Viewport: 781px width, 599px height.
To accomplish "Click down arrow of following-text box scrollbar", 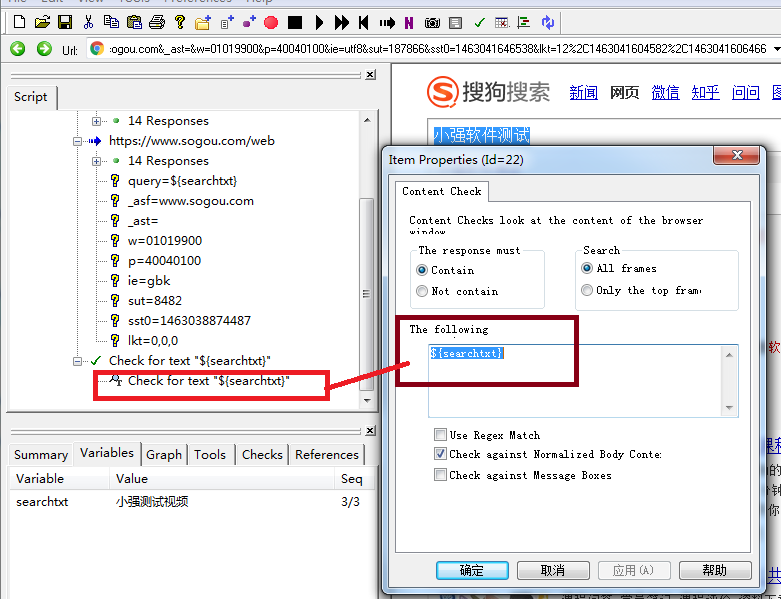I will point(729,408).
